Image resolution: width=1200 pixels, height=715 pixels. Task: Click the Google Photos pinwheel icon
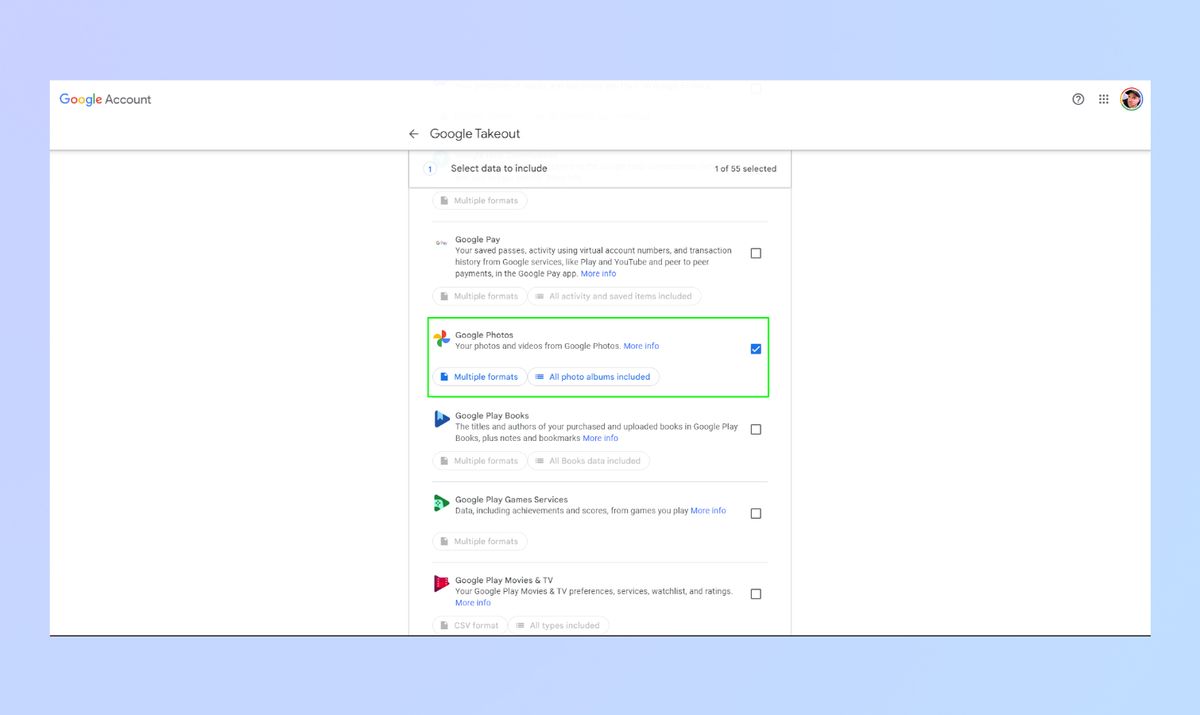coord(441,340)
